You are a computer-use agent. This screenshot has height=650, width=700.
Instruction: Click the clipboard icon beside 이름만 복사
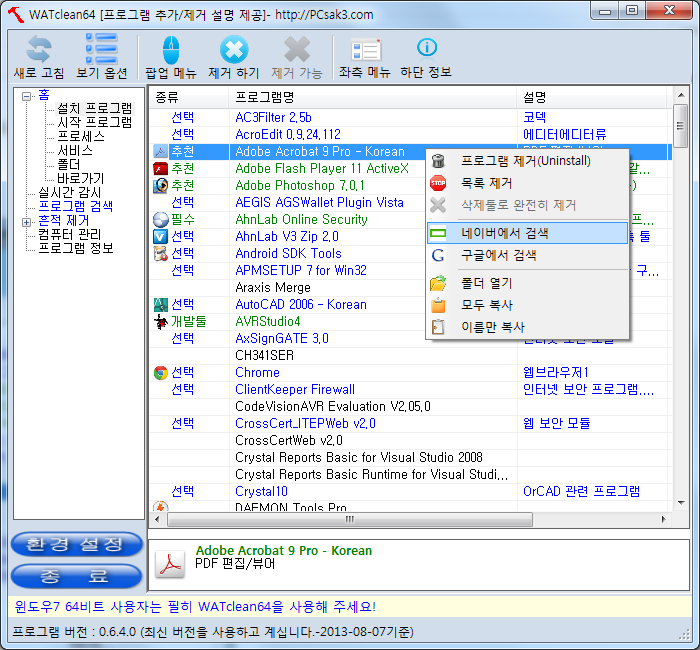[438, 327]
